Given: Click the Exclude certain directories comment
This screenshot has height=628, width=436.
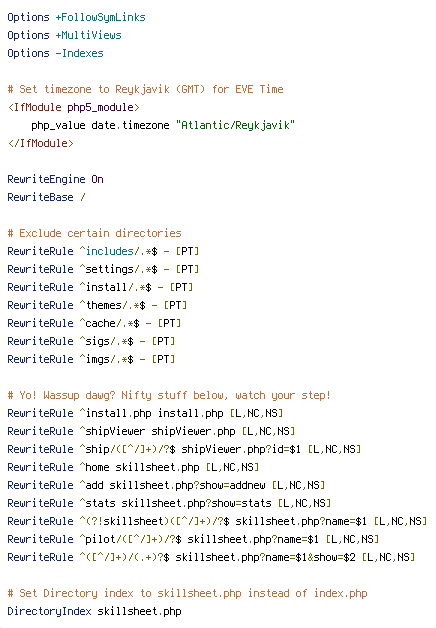Looking at the screenshot, I should 94,233.
